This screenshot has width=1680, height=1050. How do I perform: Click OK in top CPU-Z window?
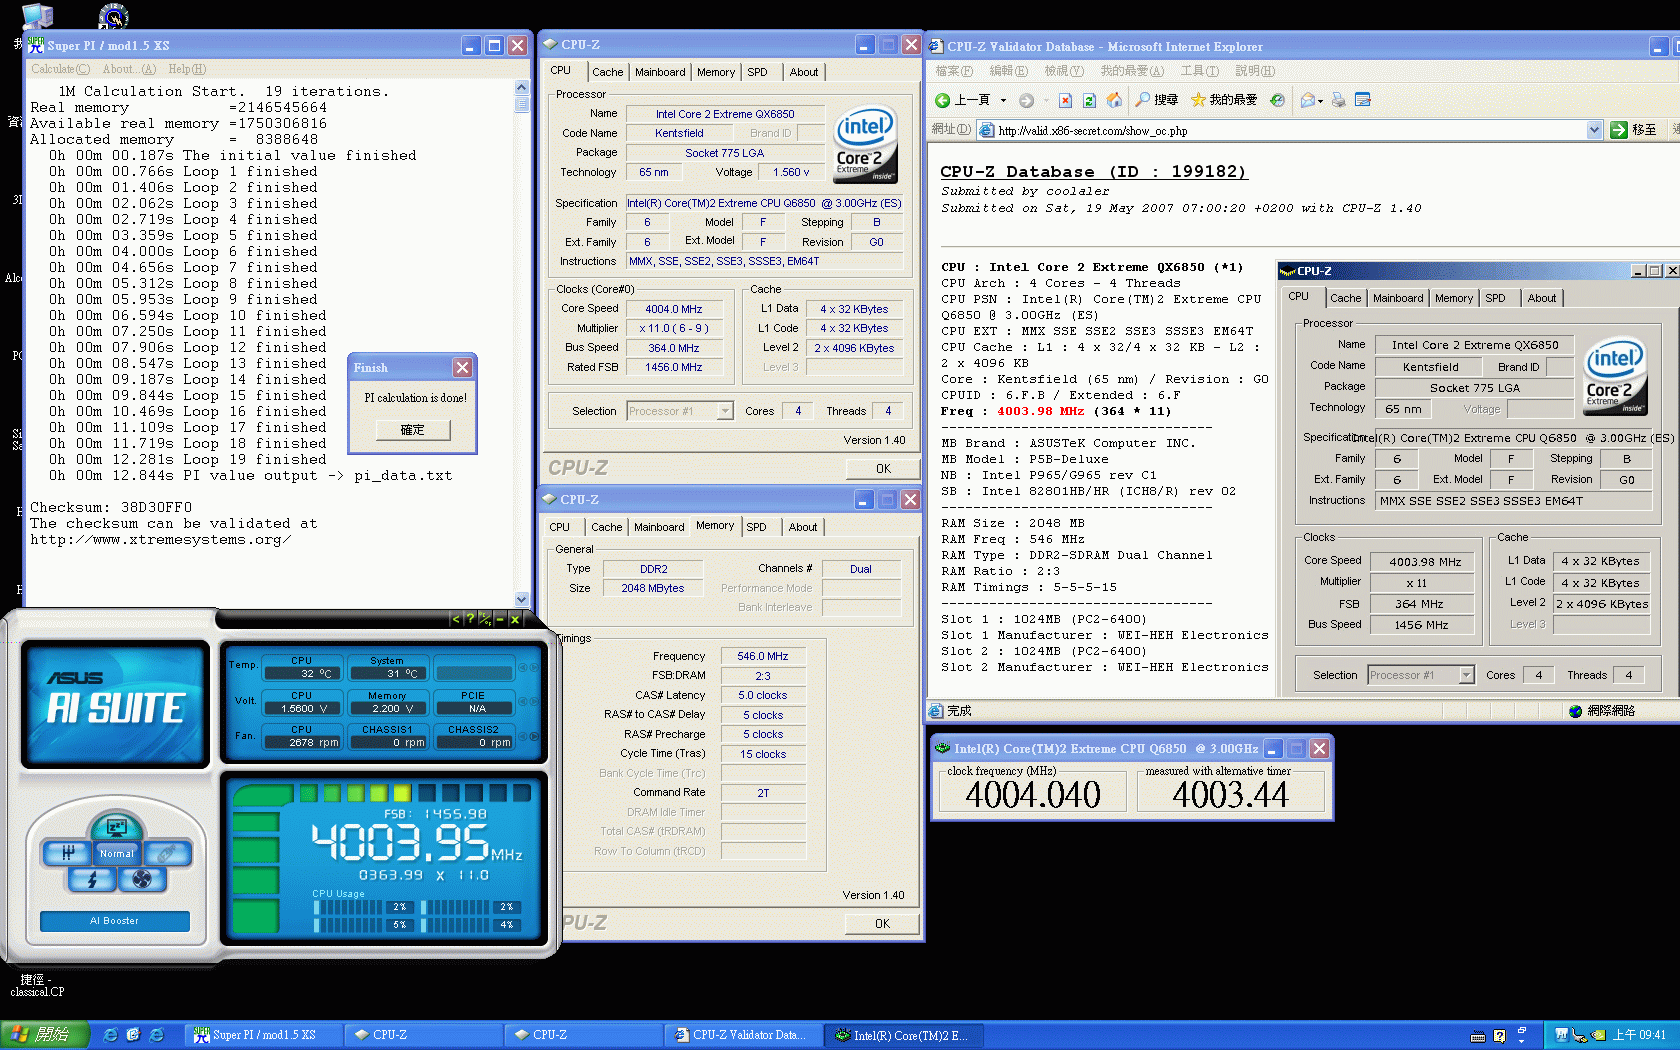(883, 469)
